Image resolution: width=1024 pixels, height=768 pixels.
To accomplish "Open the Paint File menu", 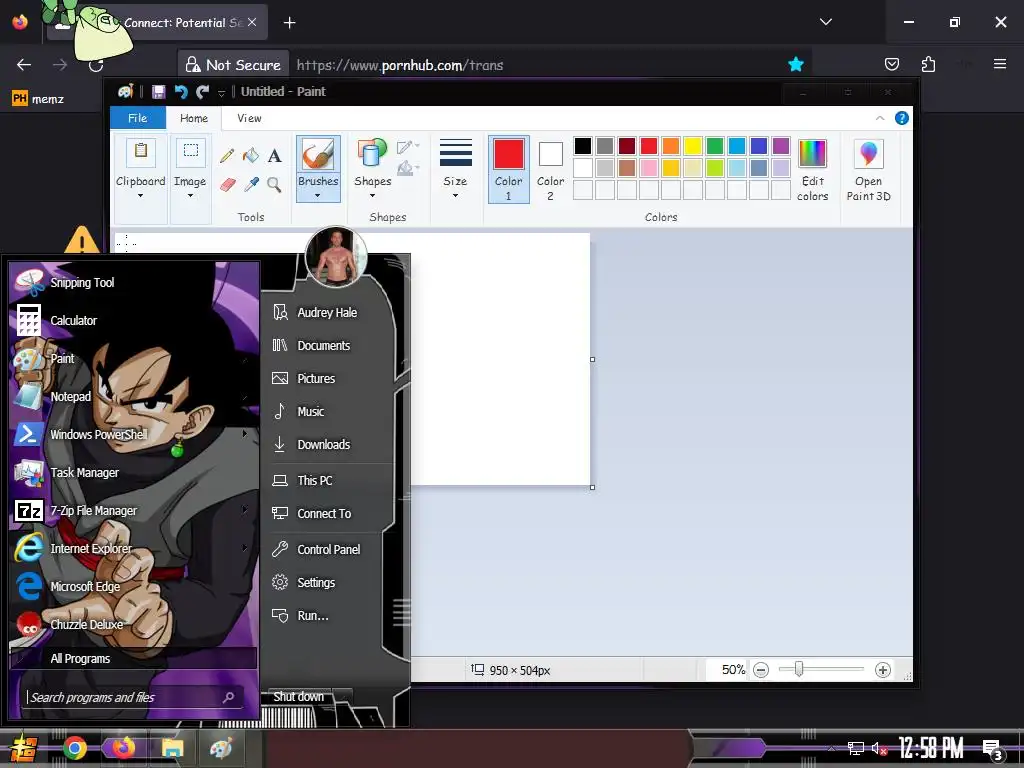I will 137,118.
